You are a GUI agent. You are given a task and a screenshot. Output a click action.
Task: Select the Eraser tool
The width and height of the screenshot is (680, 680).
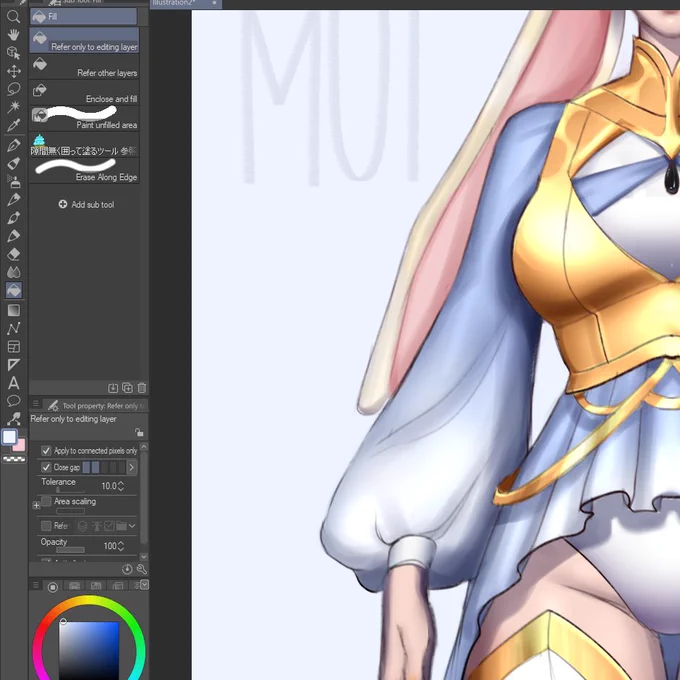13,254
